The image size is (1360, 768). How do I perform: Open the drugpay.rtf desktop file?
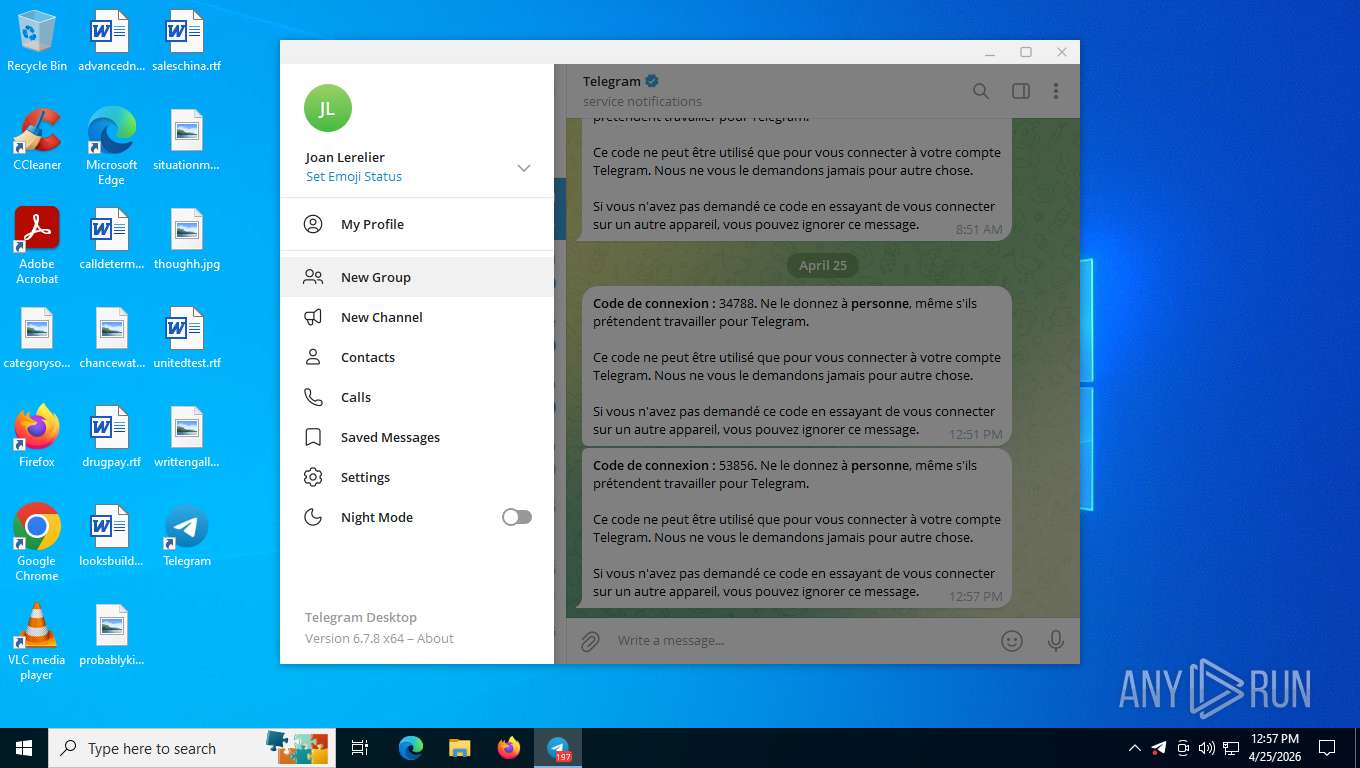[111, 438]
